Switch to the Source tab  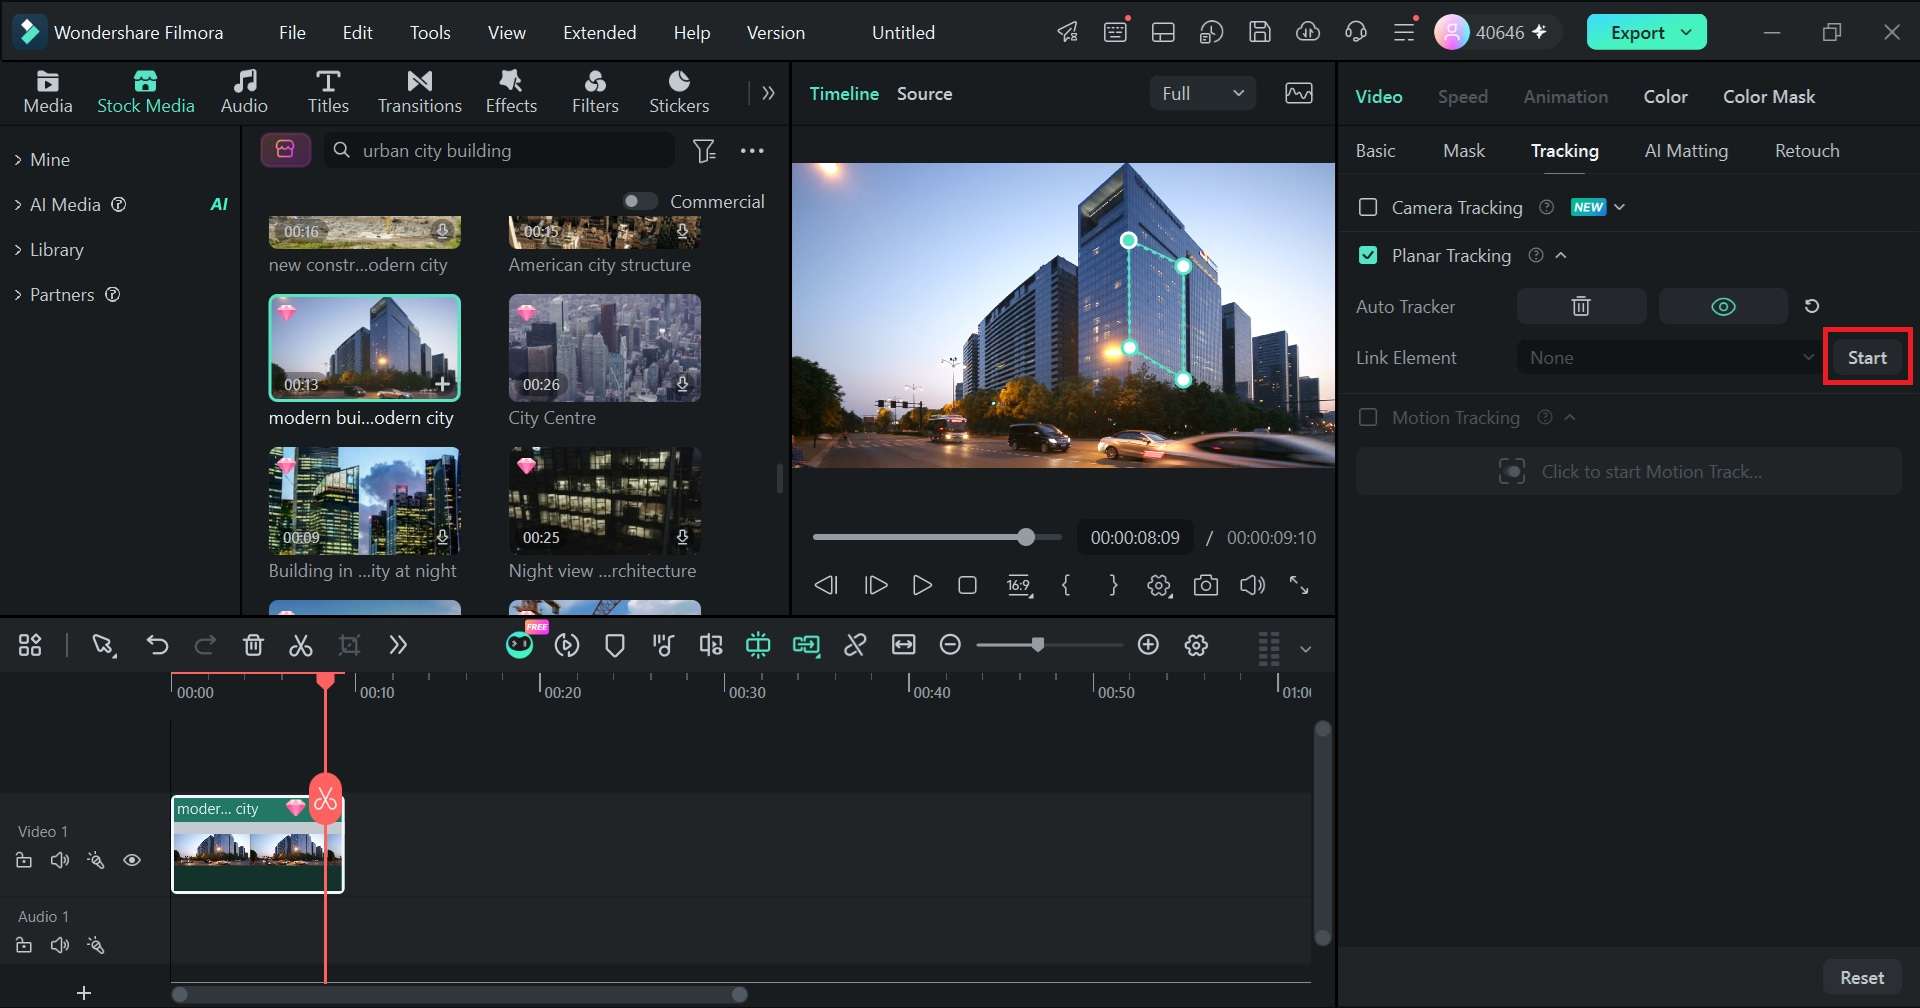[924, 93]
